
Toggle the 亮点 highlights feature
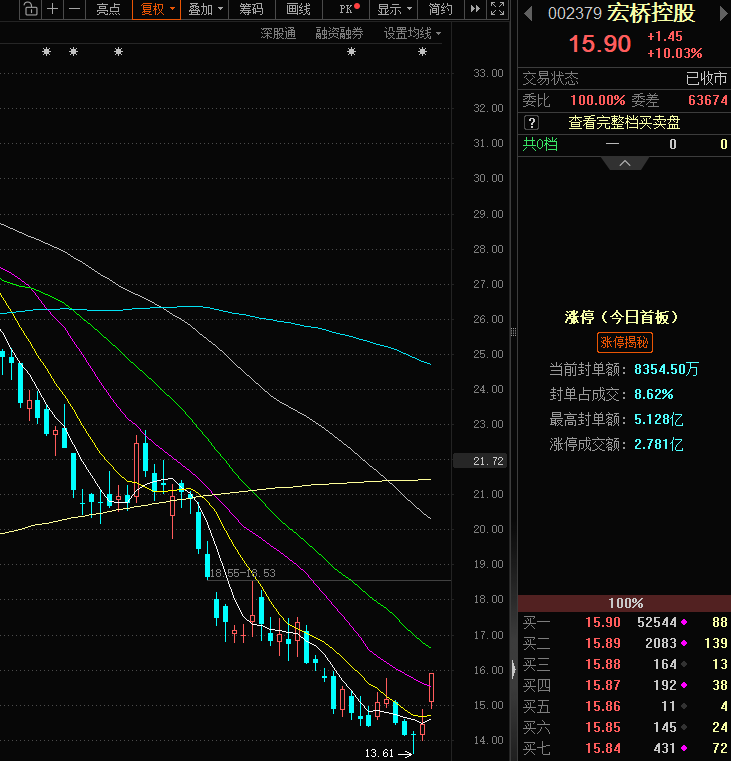pyautogui.click(x=108, y=9)
